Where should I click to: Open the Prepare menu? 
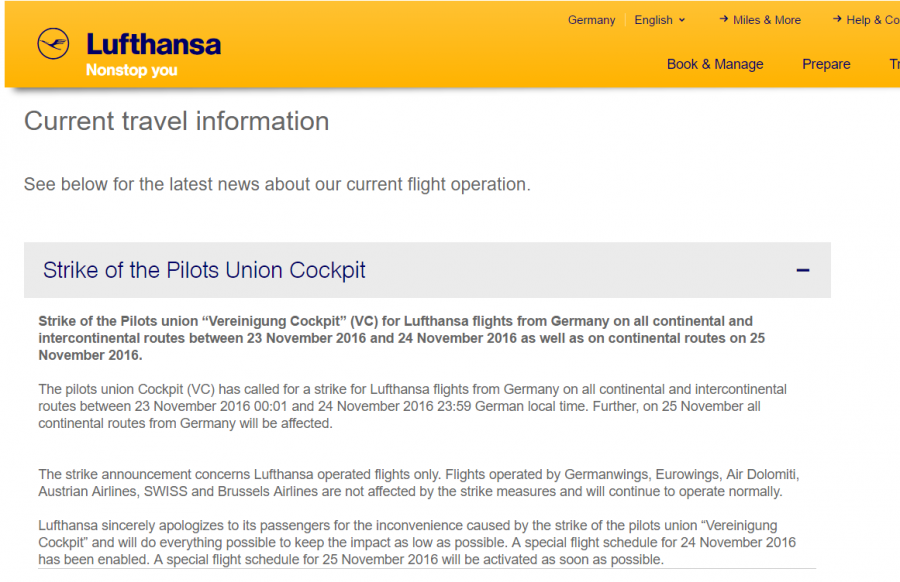click(x=826, y=64)
